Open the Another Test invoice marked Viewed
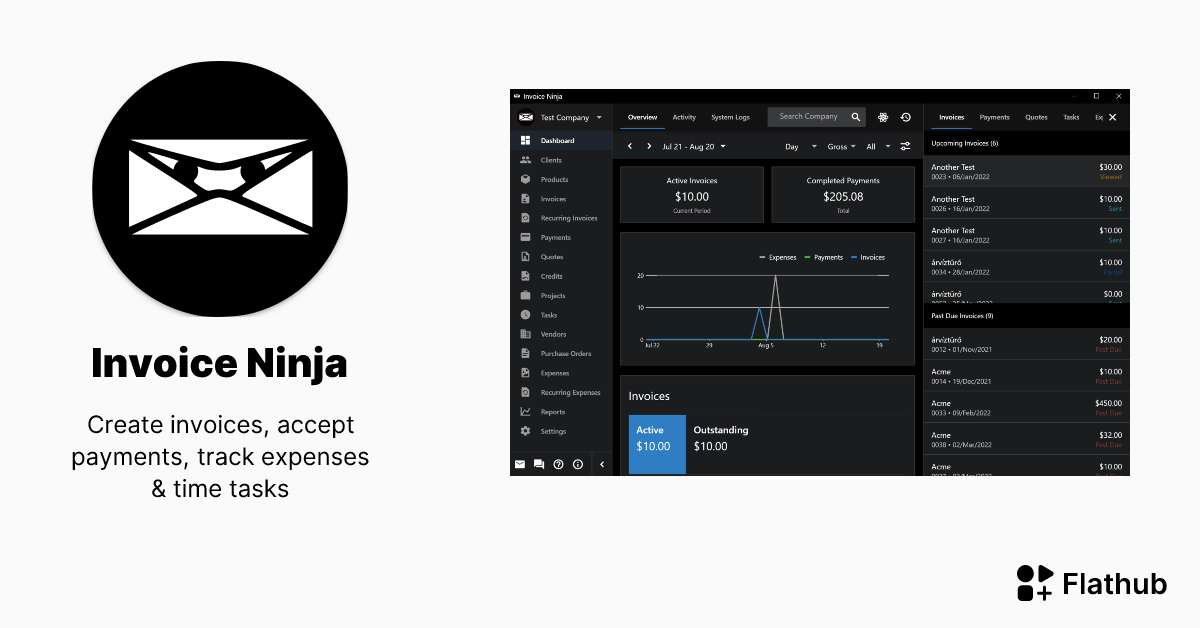Screen dimensions: 1200x628 click(1025, 172)
